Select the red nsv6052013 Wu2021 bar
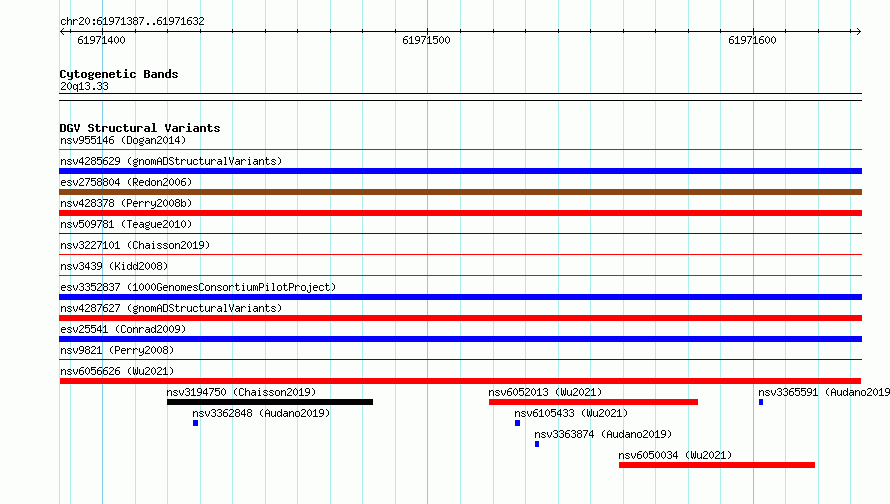The image size is (890, 504). (593, 402)
